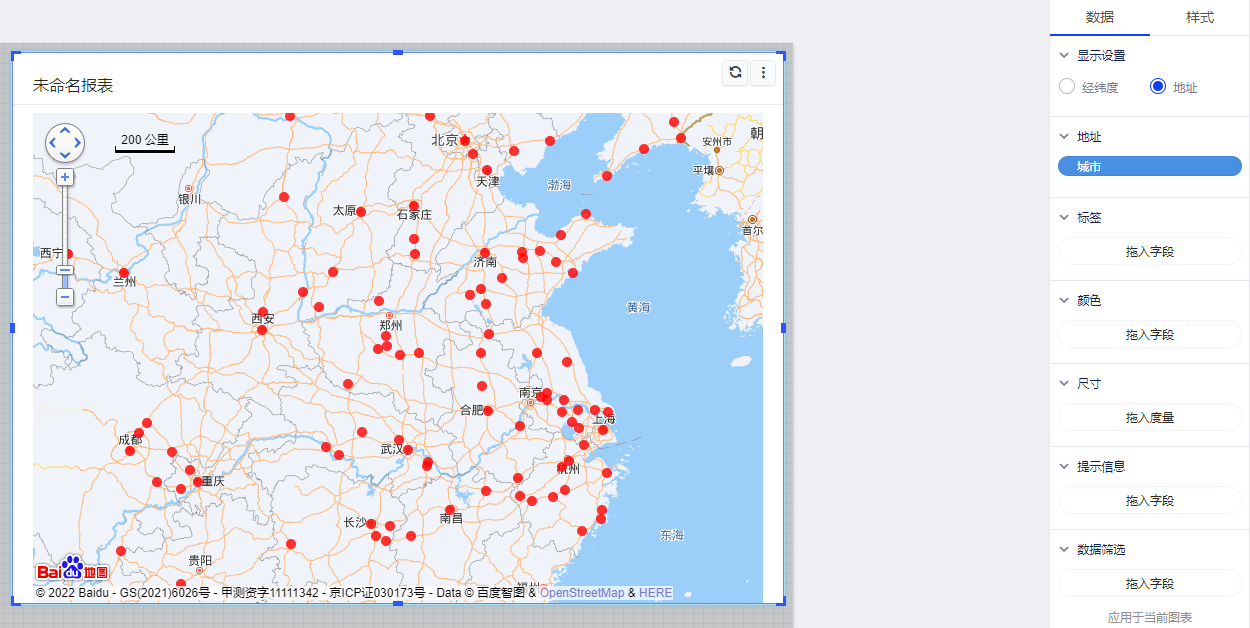Click the map zoom out minus button

65,297
